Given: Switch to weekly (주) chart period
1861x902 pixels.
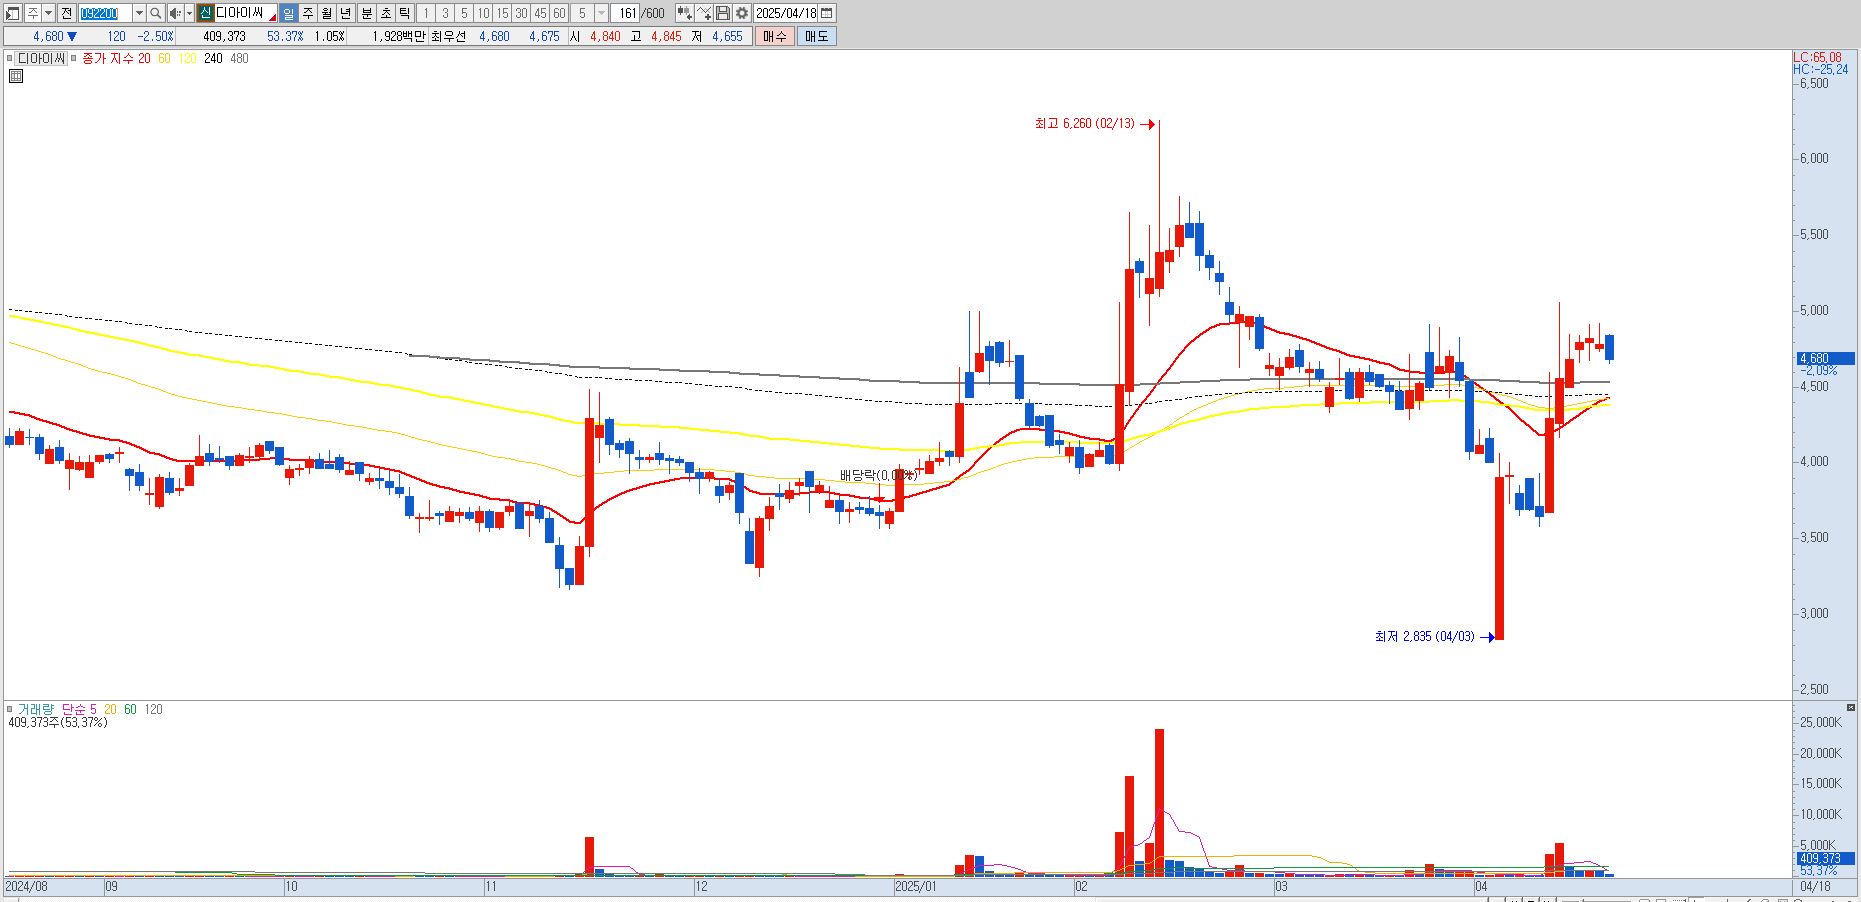Looking at the screenshot, I should [307, 13].
